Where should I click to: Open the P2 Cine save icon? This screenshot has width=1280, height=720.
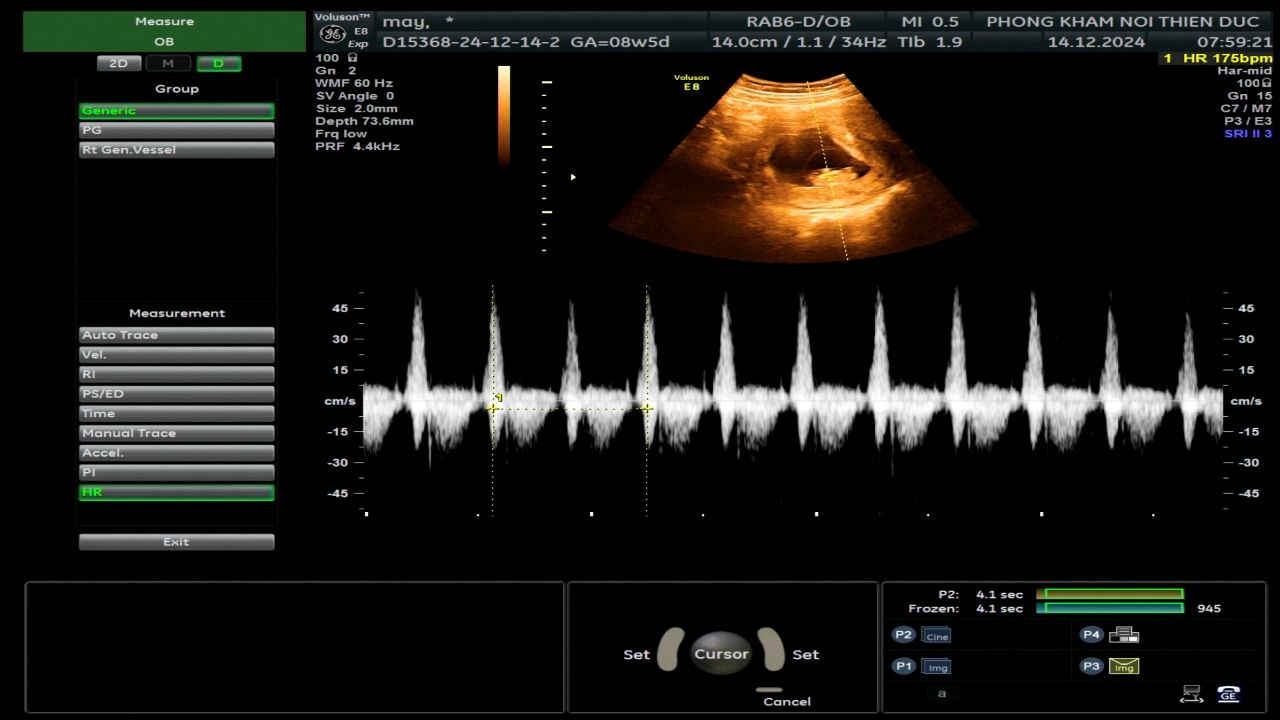[937, 636]
